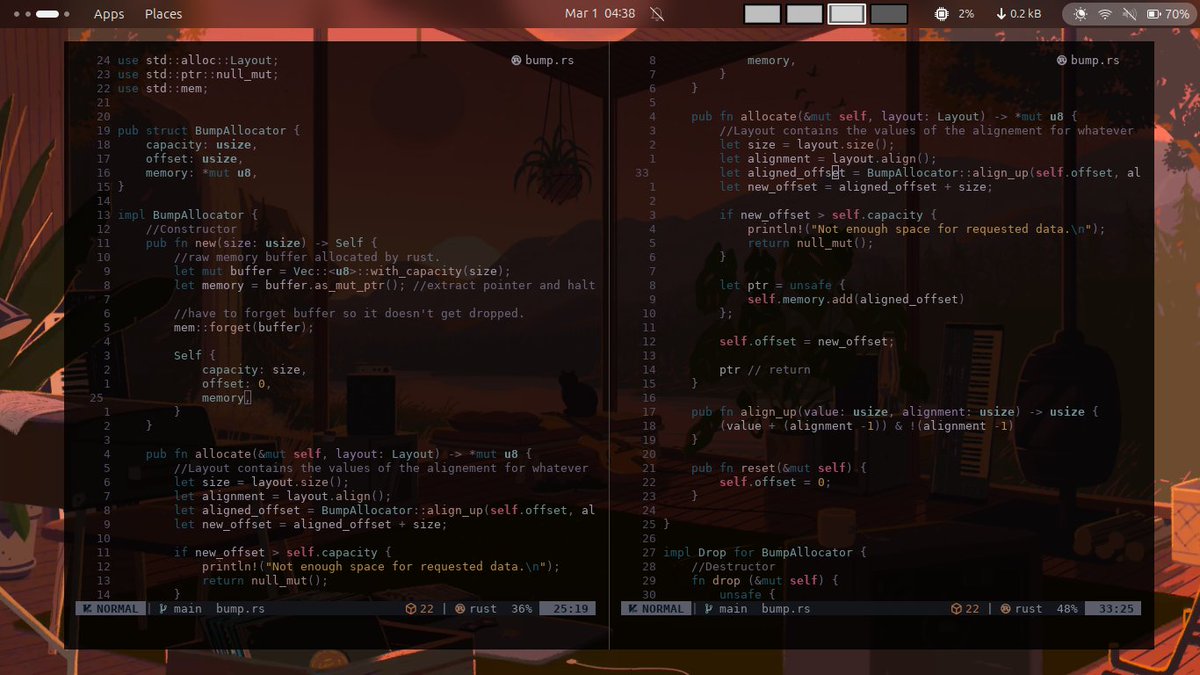
Task: Click current line number 33 in right pane
Action: 642,172
